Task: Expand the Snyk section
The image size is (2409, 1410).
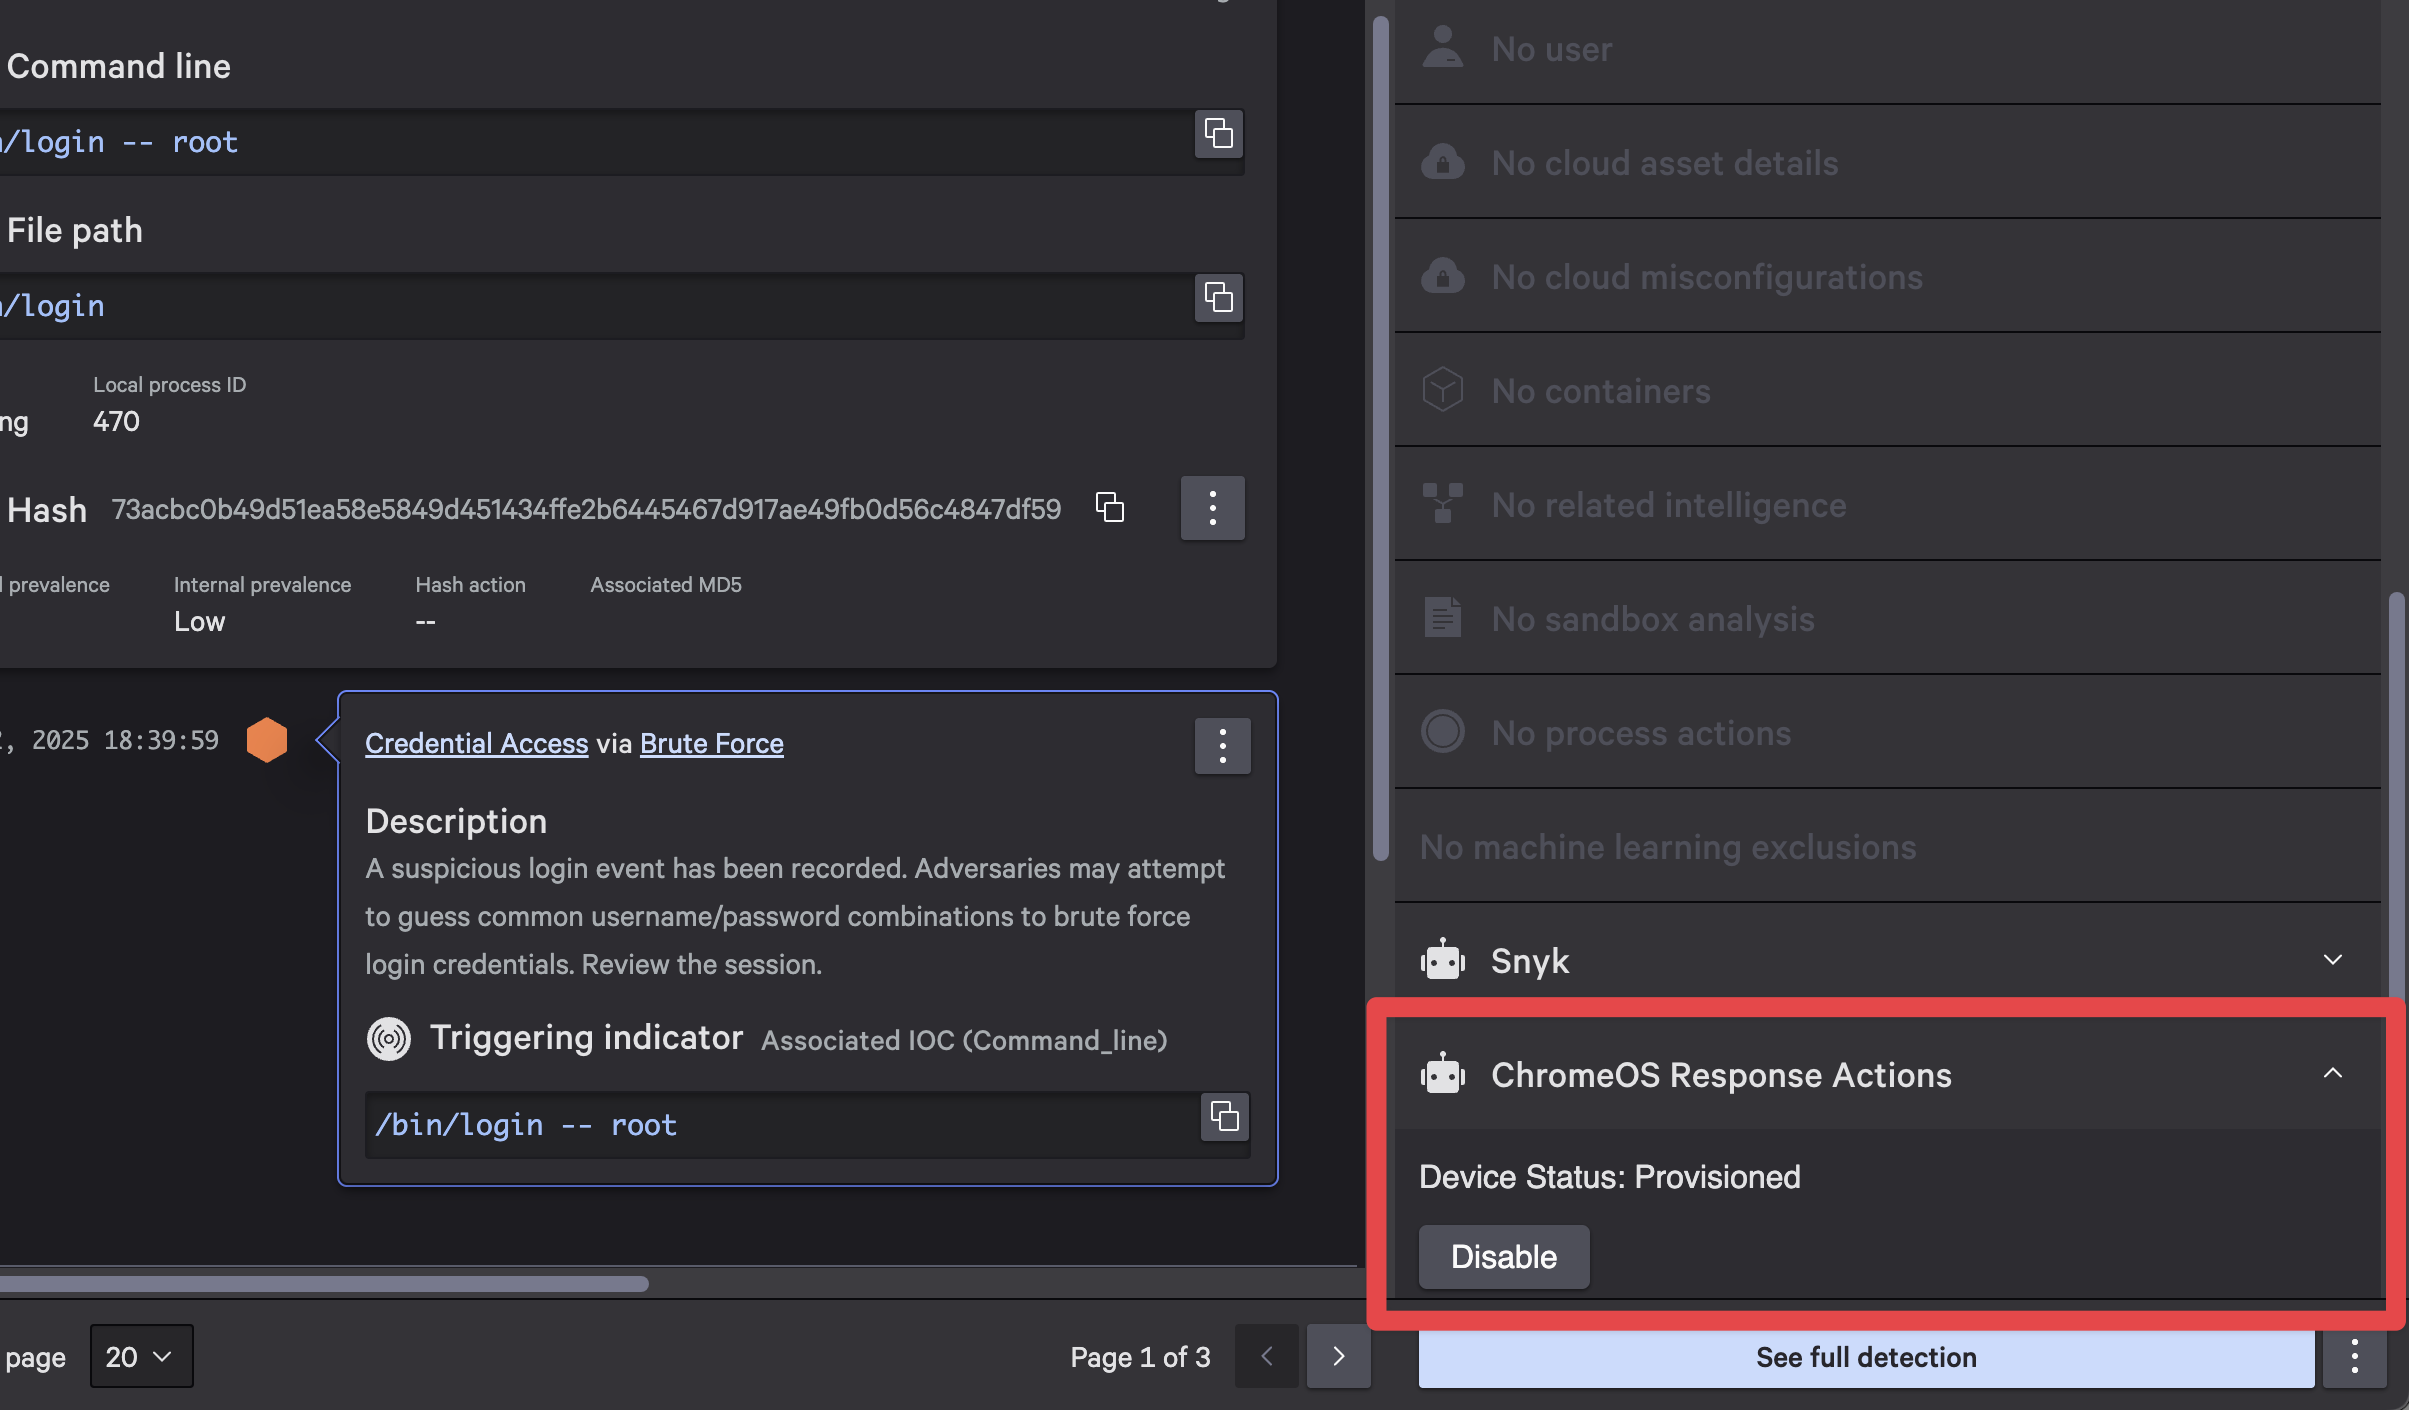Action: (x=2332, y=960)
